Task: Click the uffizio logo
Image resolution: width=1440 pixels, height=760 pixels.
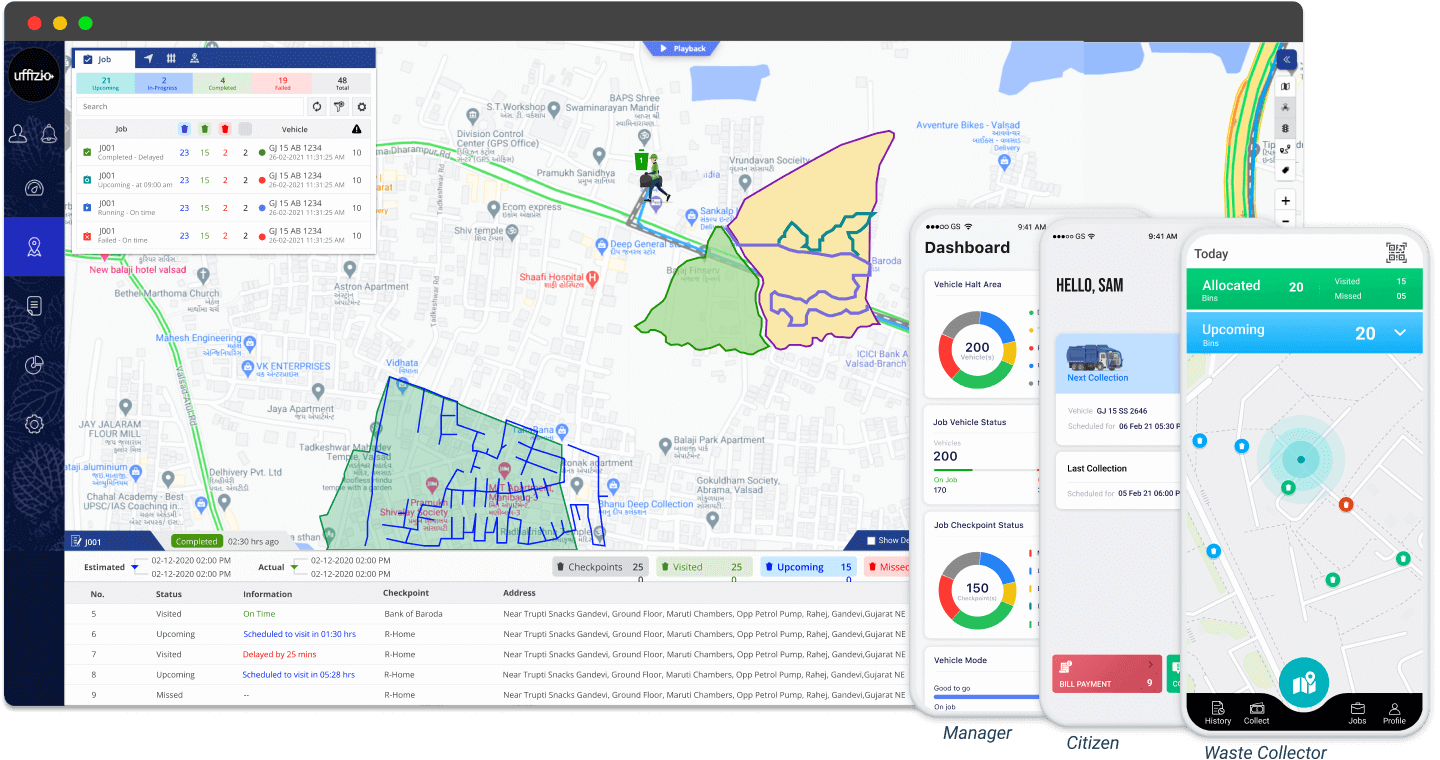Action: (x=34, y=74)
